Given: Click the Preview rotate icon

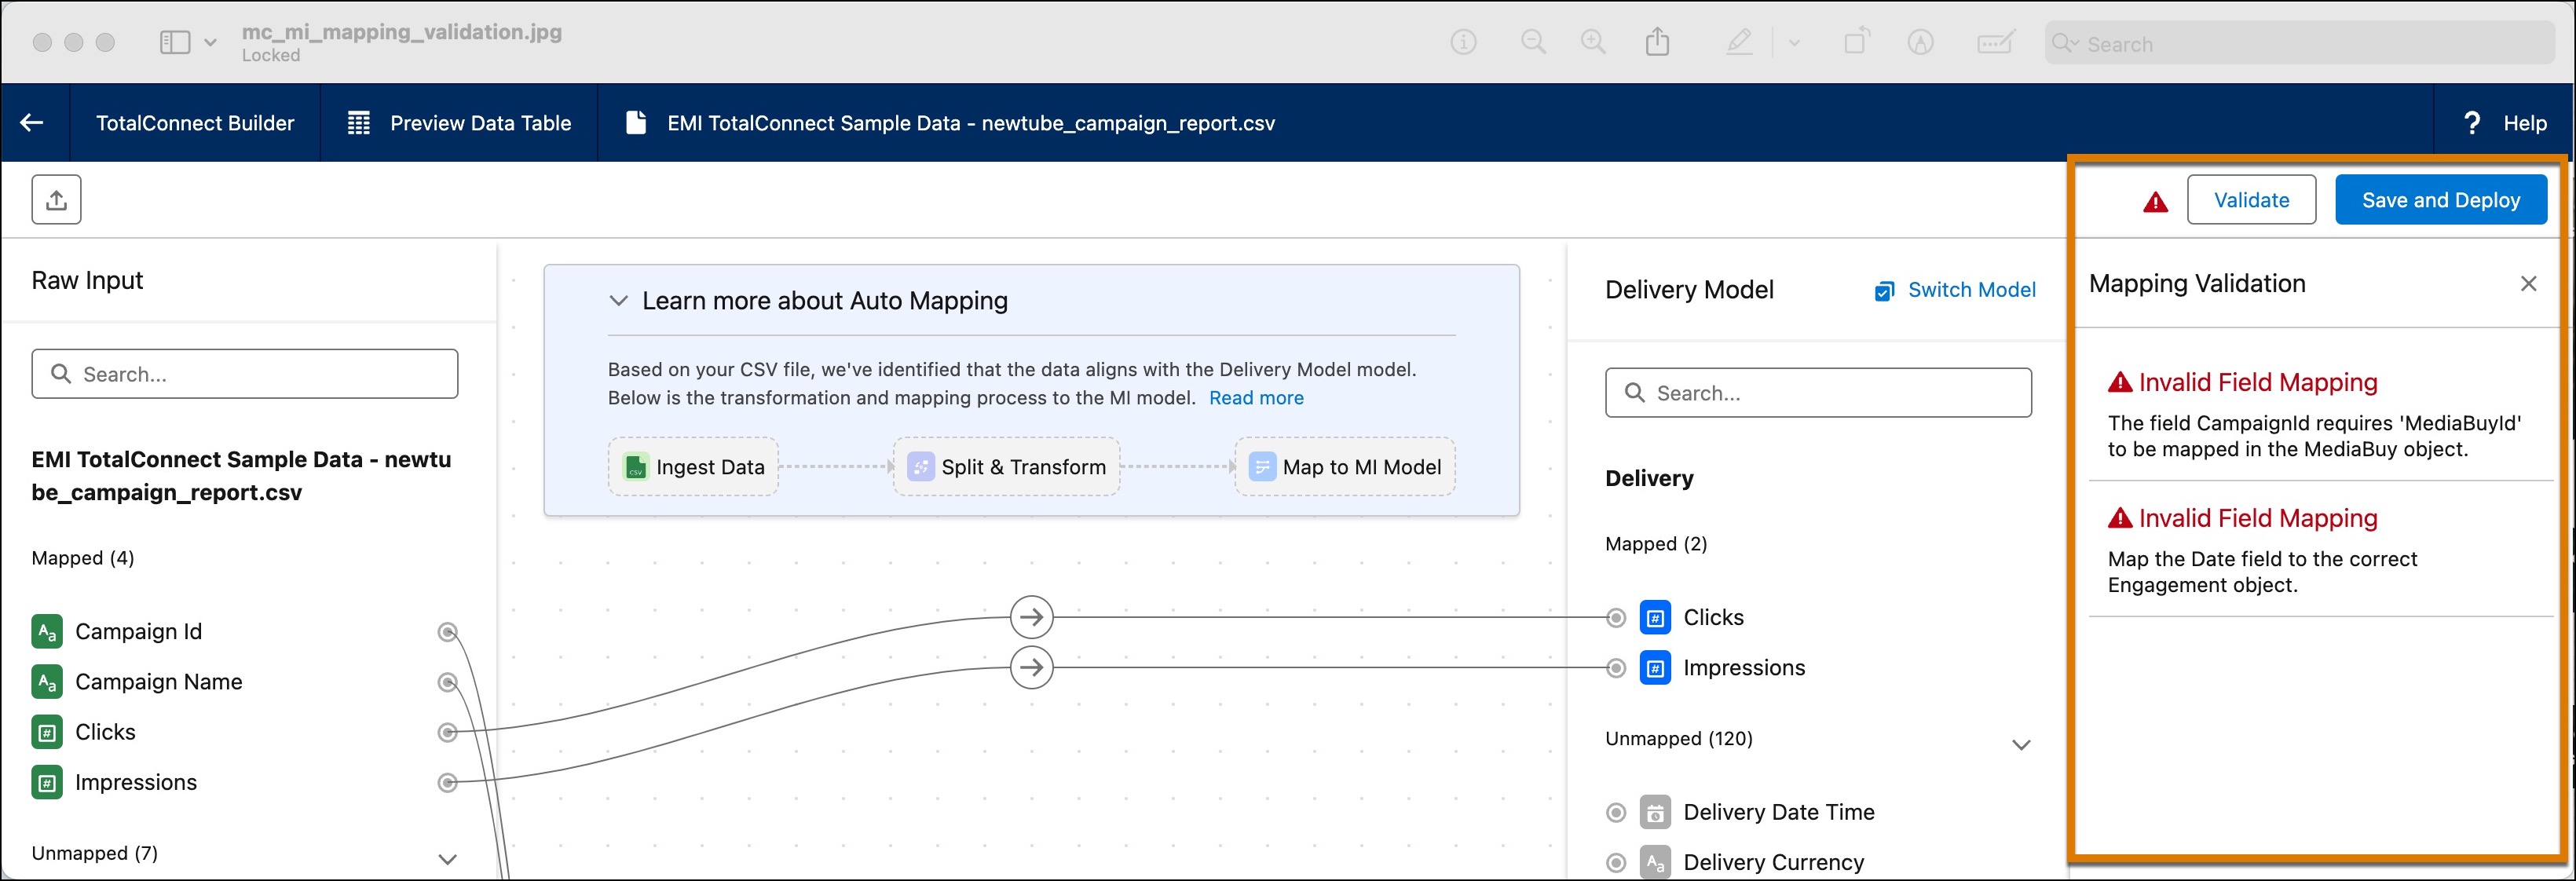Looking at the screenshot, I should (1857, 41).
